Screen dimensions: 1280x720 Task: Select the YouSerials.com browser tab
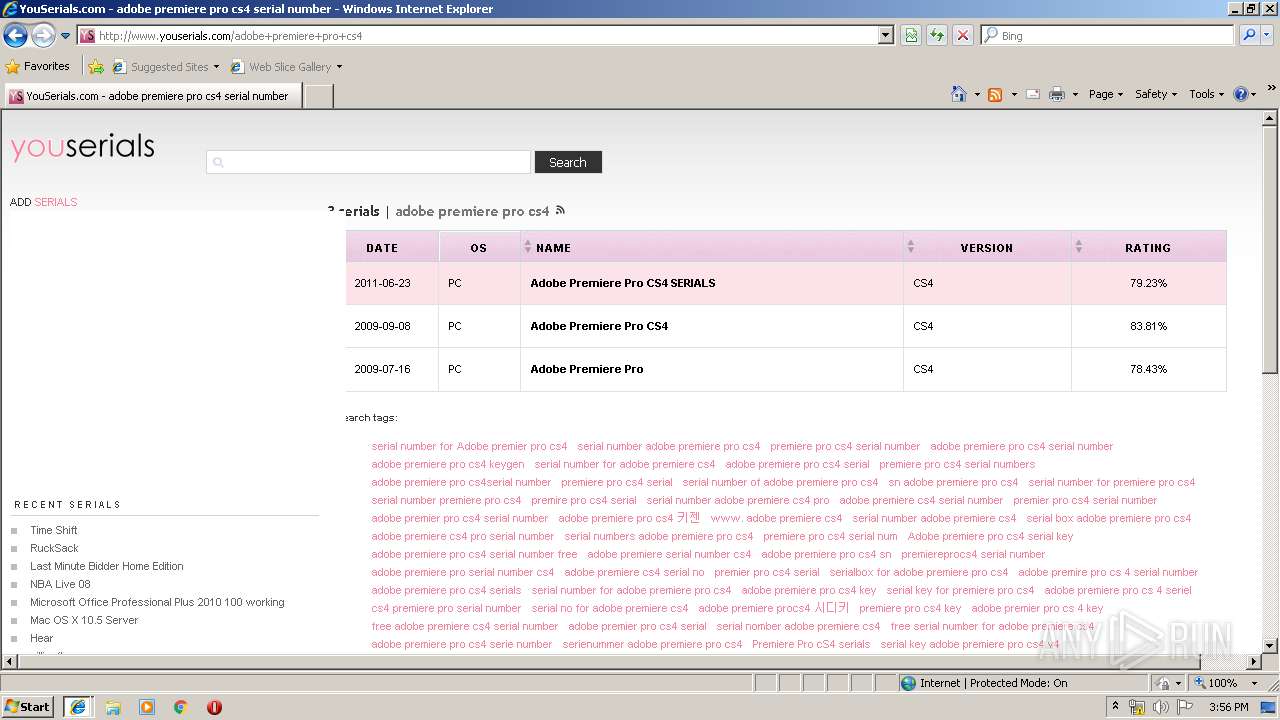[x=152, y=96]
